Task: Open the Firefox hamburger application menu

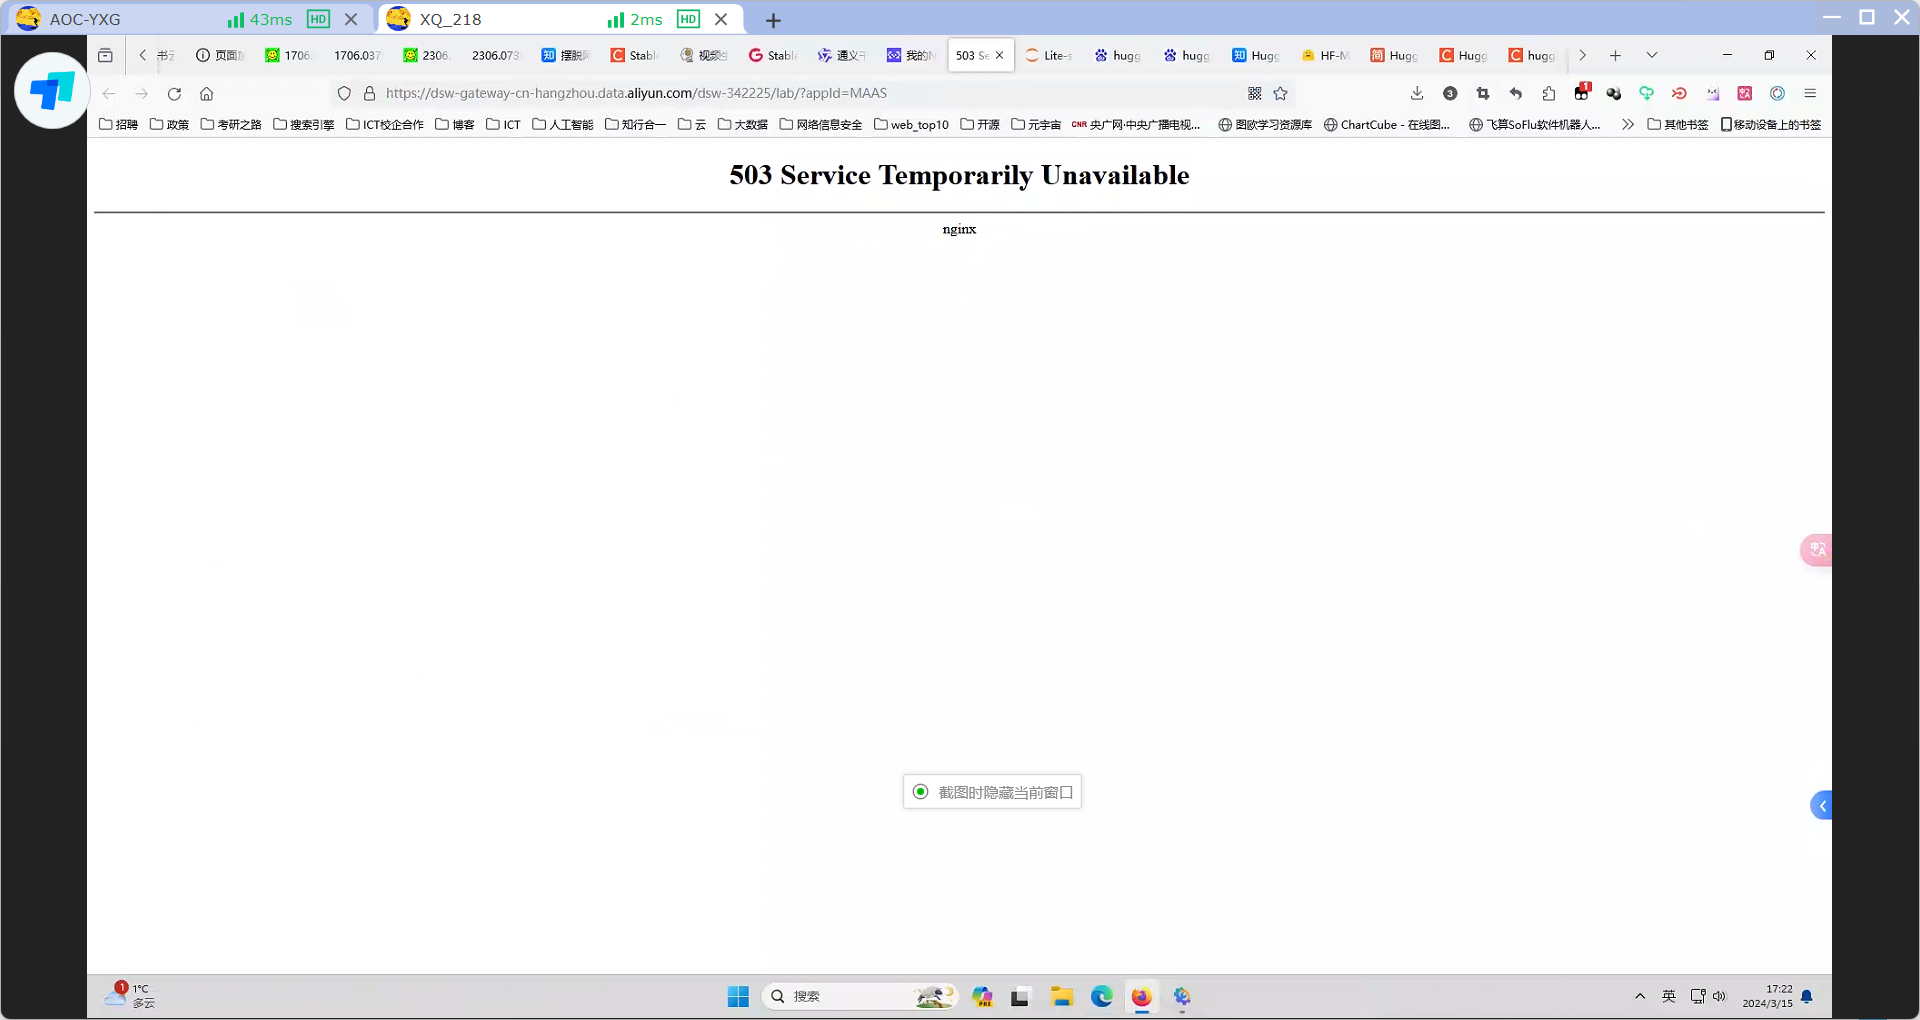Action: [x=1810, y=93]
